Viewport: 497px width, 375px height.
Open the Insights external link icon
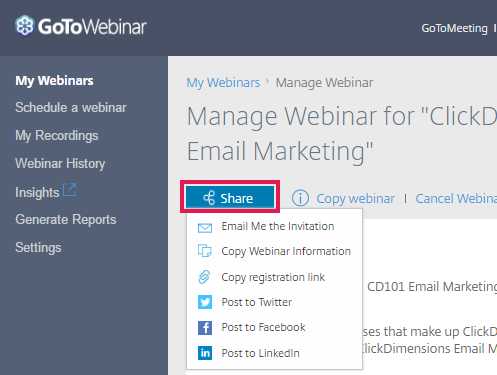(70, 190)
